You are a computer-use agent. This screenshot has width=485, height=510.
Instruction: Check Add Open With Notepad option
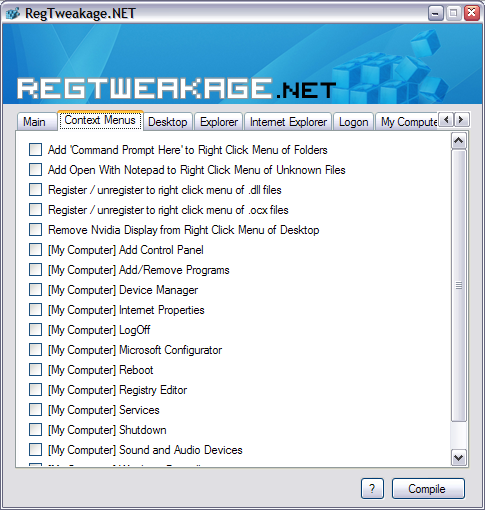click(35, 170)
